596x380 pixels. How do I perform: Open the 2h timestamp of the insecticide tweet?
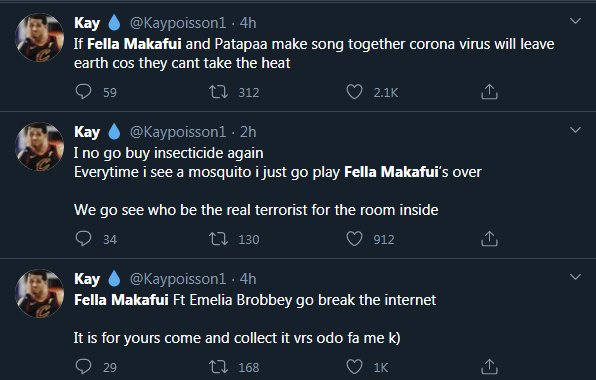[x=248, y=132]
